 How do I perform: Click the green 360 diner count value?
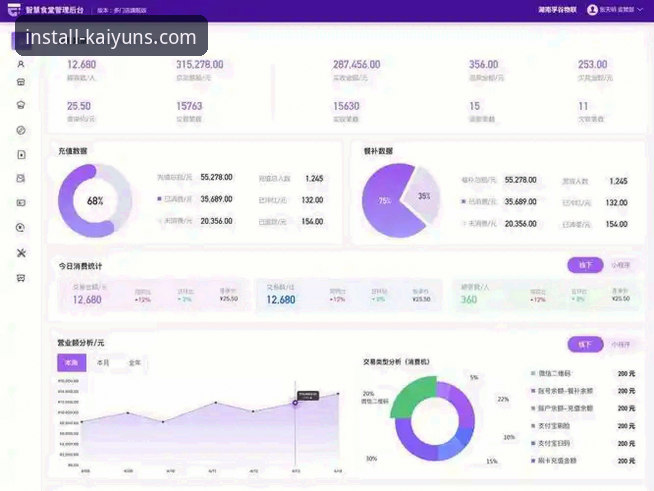(x=469, y=300)
